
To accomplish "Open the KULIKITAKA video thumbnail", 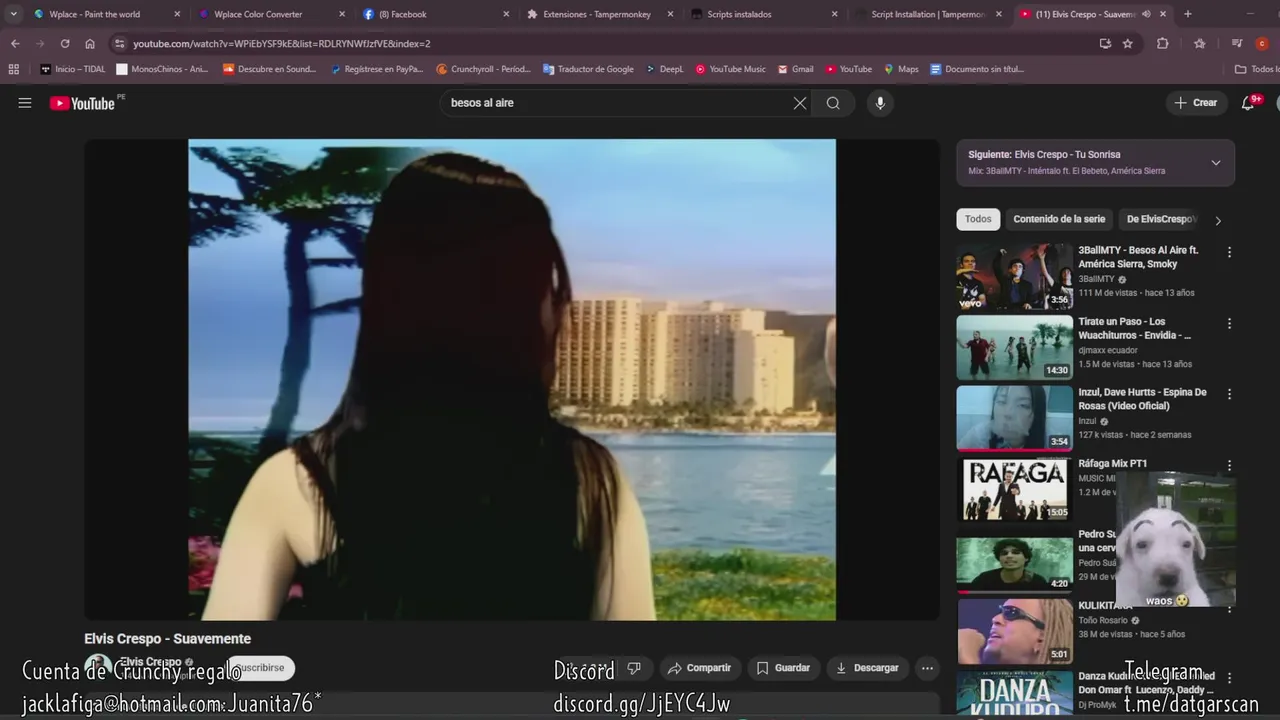I will click(1014, 631).
